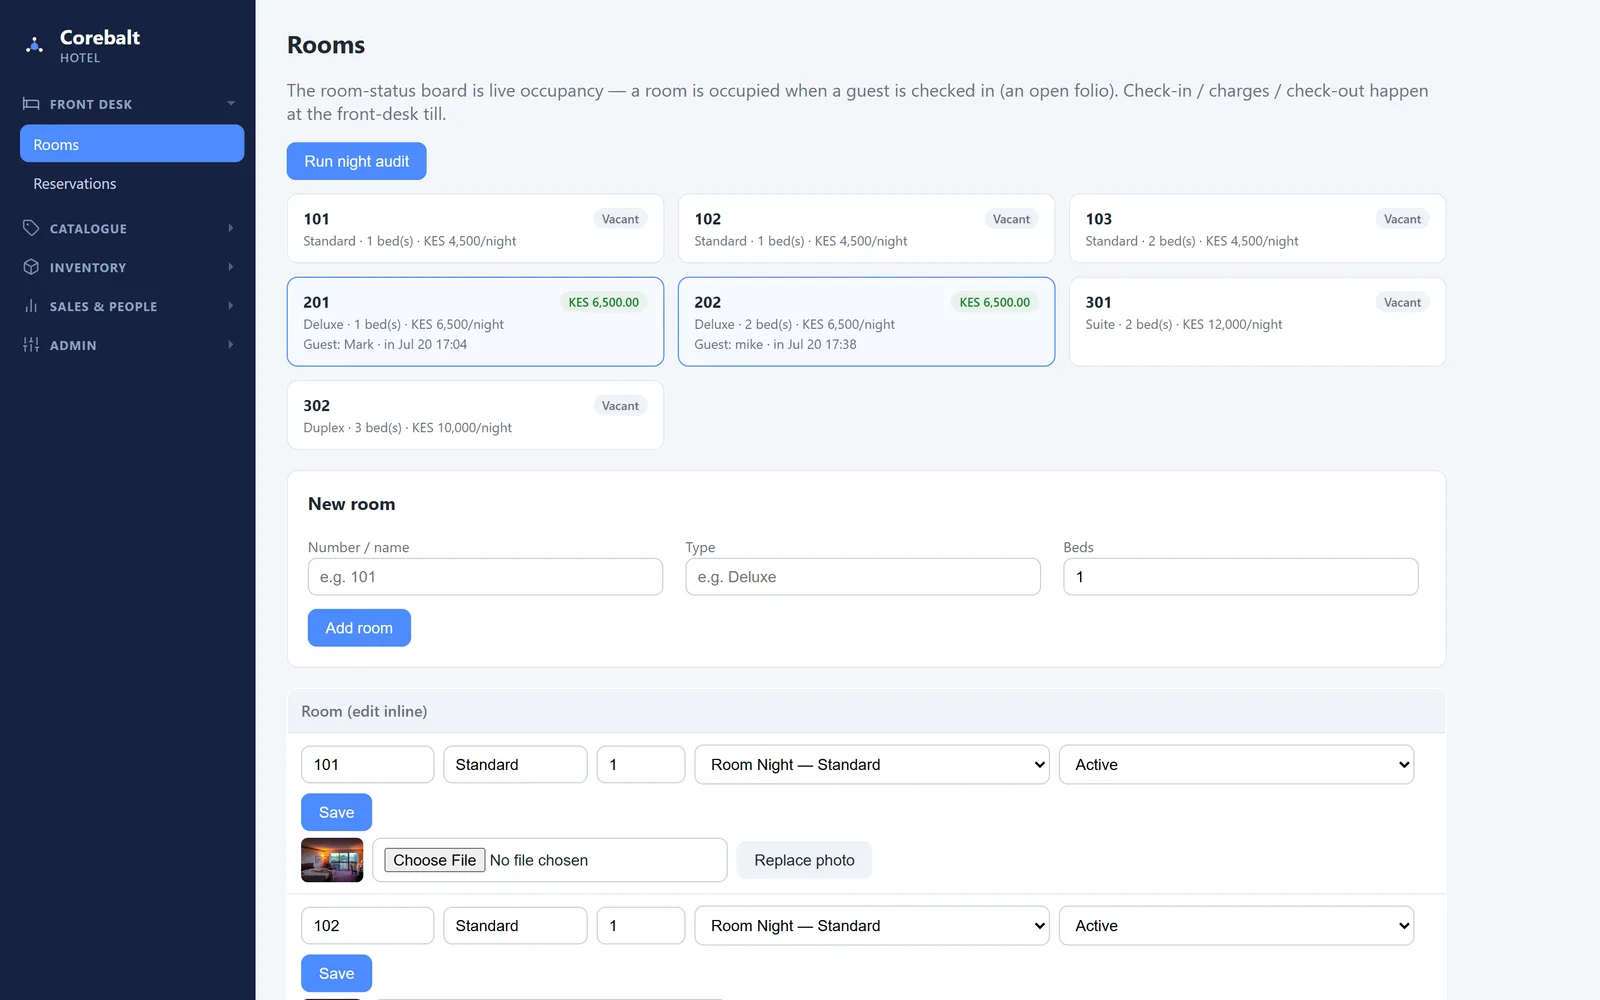Open room 101 Room Night — Standard dropdown
This screenshot has height=1000, width=1600.
872,765
